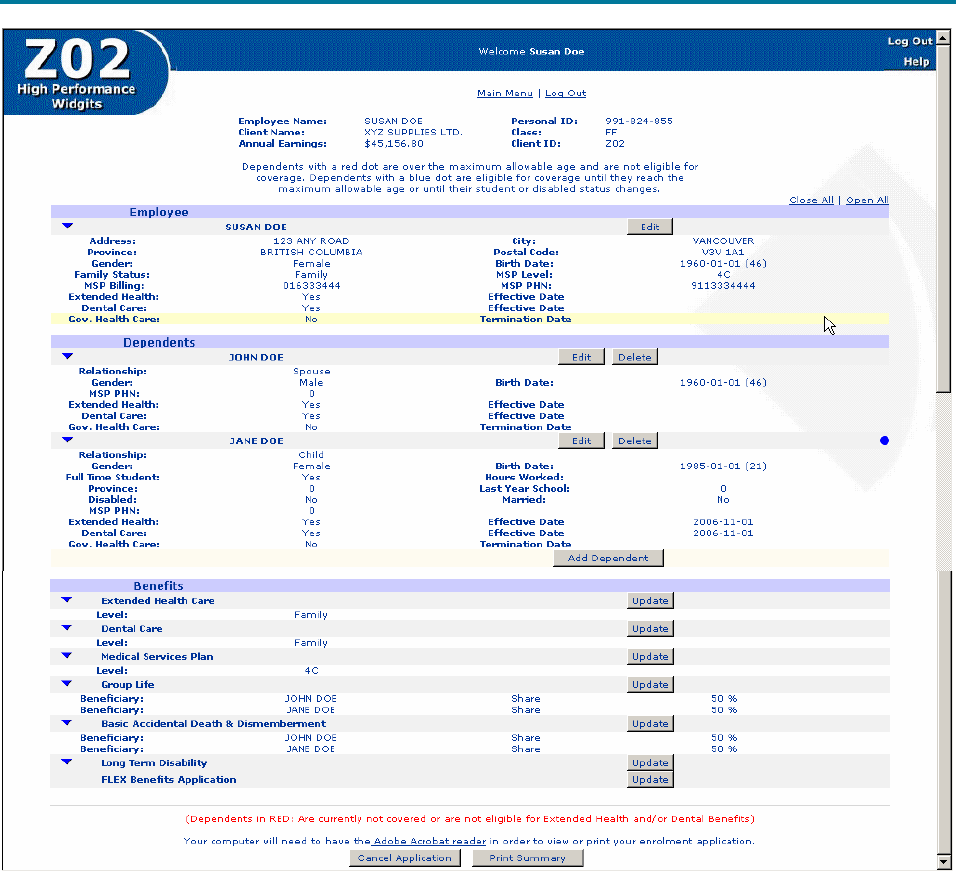Click postal code V3V 1A1
956x871 pixels.
[723, 252]
